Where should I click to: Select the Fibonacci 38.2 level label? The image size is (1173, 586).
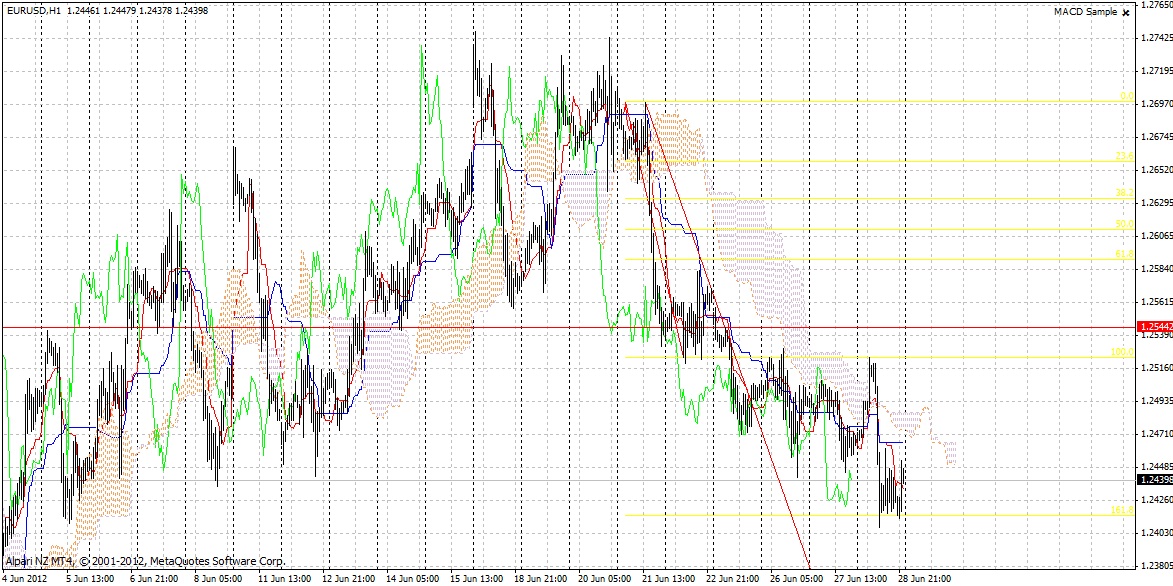pos(1123,193)
